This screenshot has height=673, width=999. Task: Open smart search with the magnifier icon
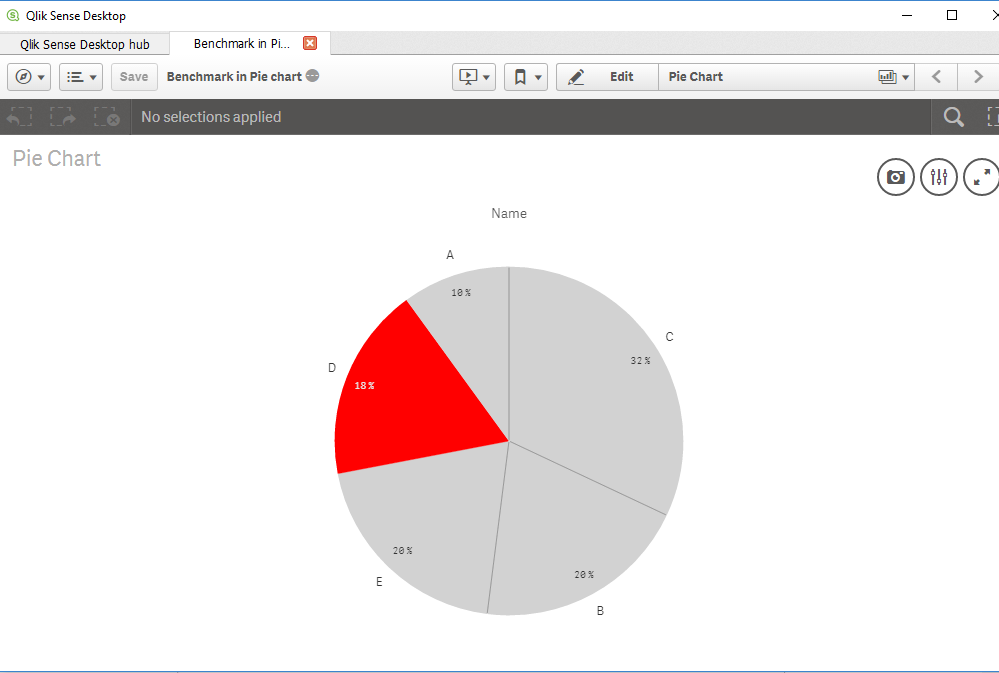click(952, 116)
